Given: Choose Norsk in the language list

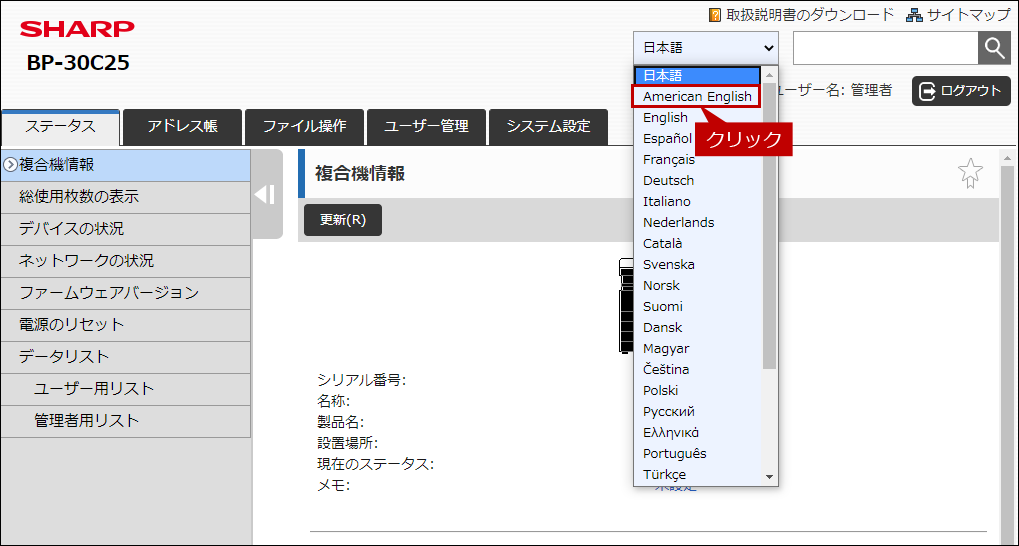Looking at the screenshot, I should coord(697,285).
